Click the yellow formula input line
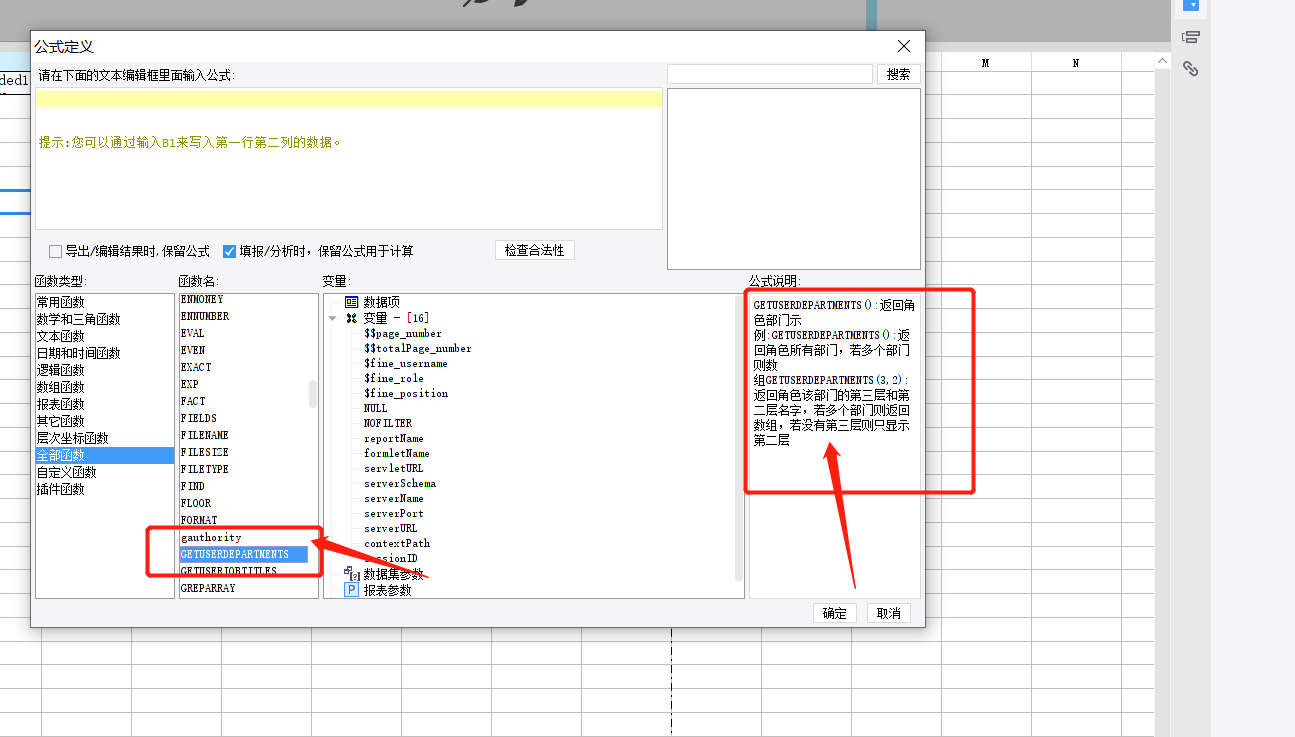This screenshot has height=737, width=1295. coord(348,99)
